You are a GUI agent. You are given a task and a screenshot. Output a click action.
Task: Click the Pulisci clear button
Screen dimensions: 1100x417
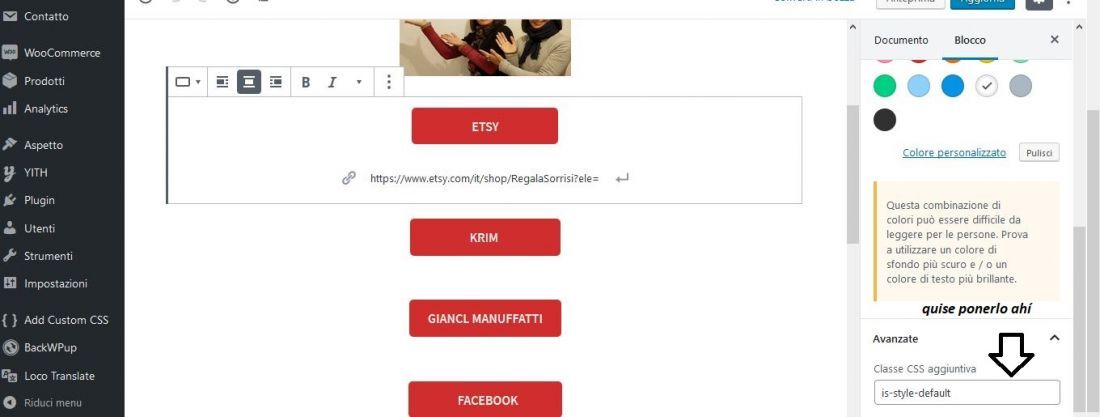[x=1039, y=152]
